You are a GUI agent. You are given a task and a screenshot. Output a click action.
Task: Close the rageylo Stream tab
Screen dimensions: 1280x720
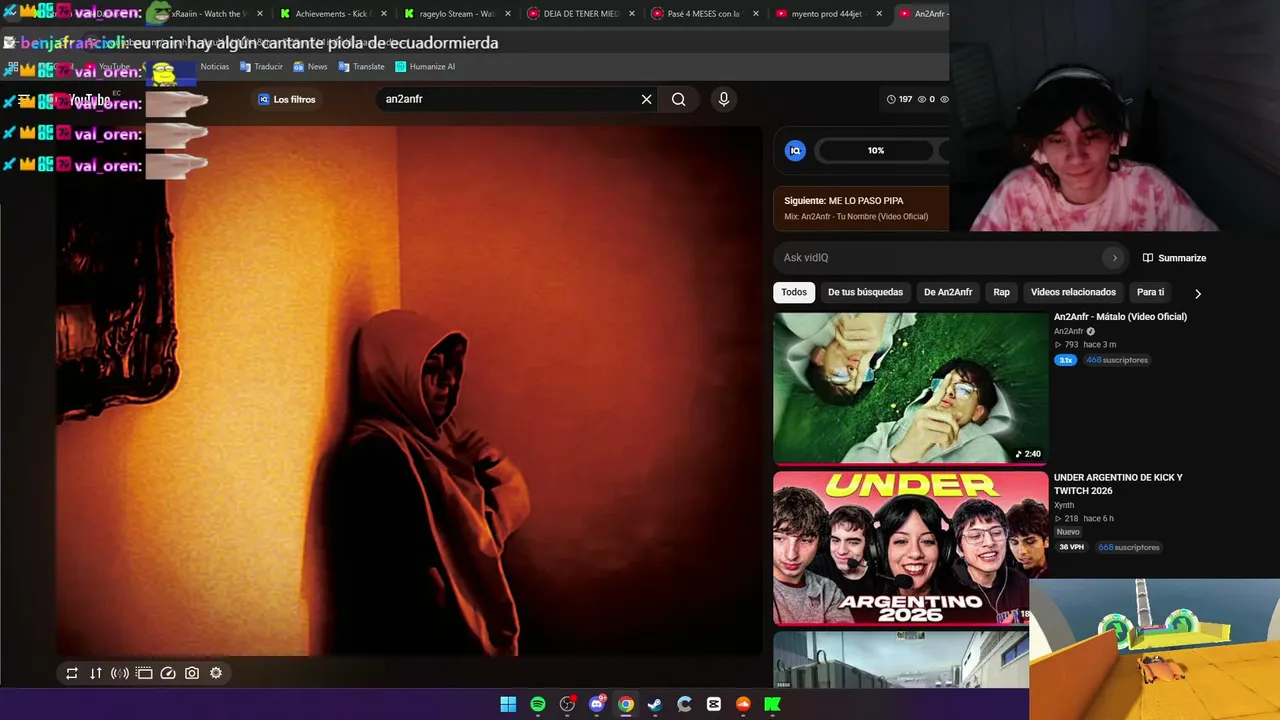508,14
